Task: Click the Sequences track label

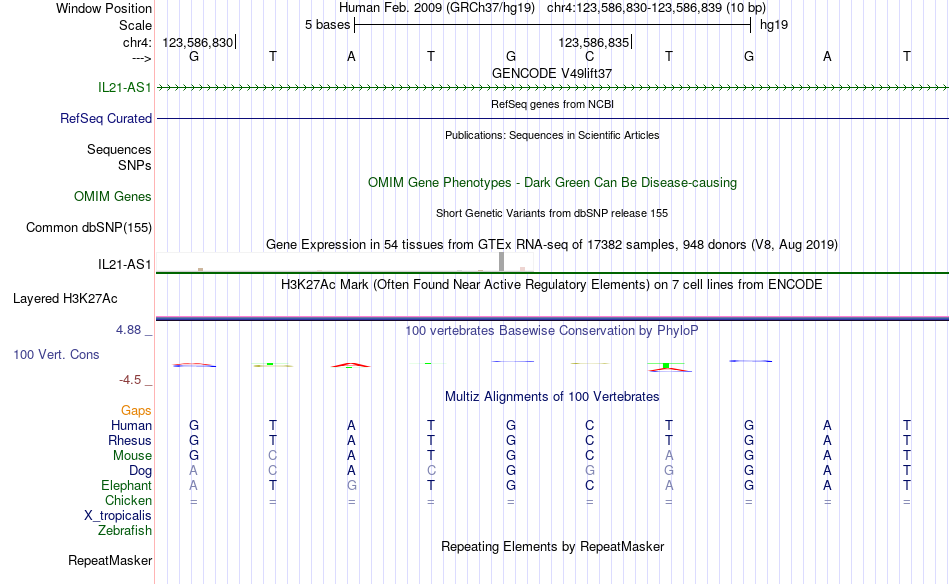Action: (x=119, y=150)
